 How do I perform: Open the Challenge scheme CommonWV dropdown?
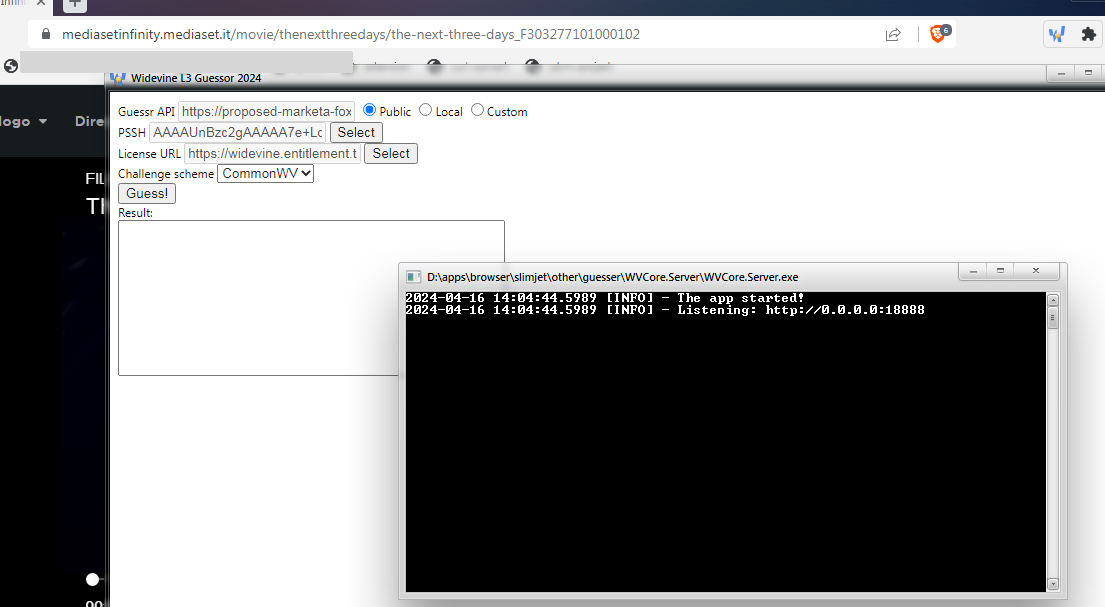265,173
